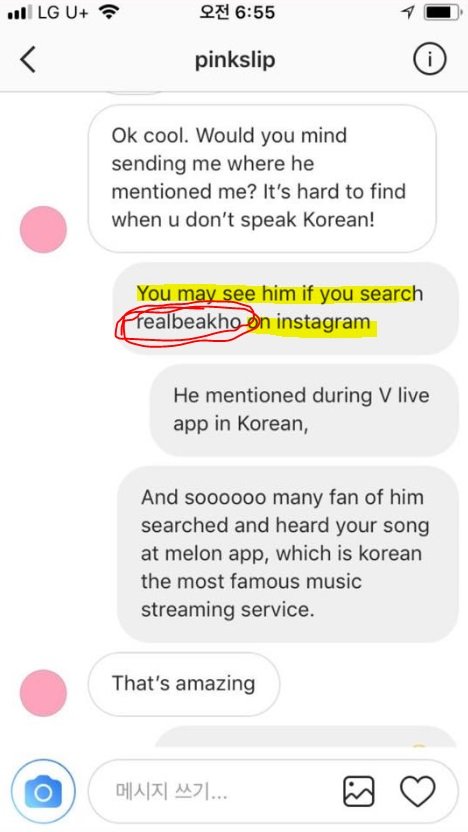Tap the pink avatar beside That's amazing
This screenshot has height=832, width=468.
[x=43, y=692]
